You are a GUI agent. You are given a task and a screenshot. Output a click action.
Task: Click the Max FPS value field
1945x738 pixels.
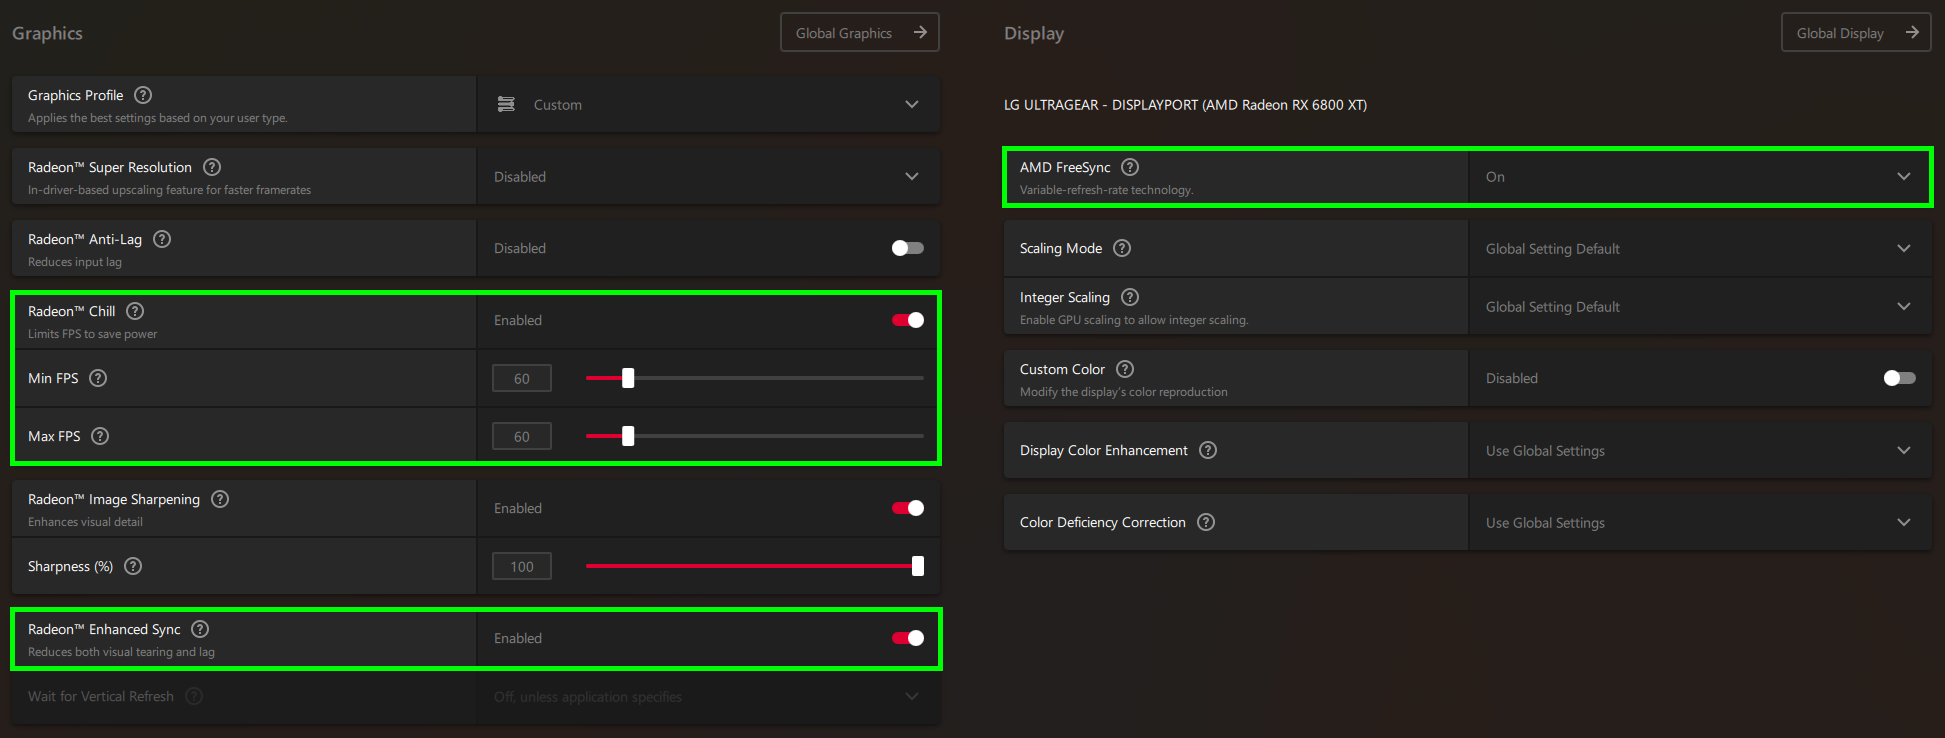click(522, 437)
